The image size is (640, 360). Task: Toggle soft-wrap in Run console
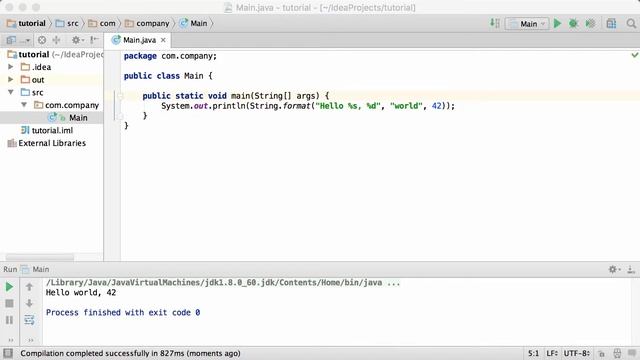(29, 320)
